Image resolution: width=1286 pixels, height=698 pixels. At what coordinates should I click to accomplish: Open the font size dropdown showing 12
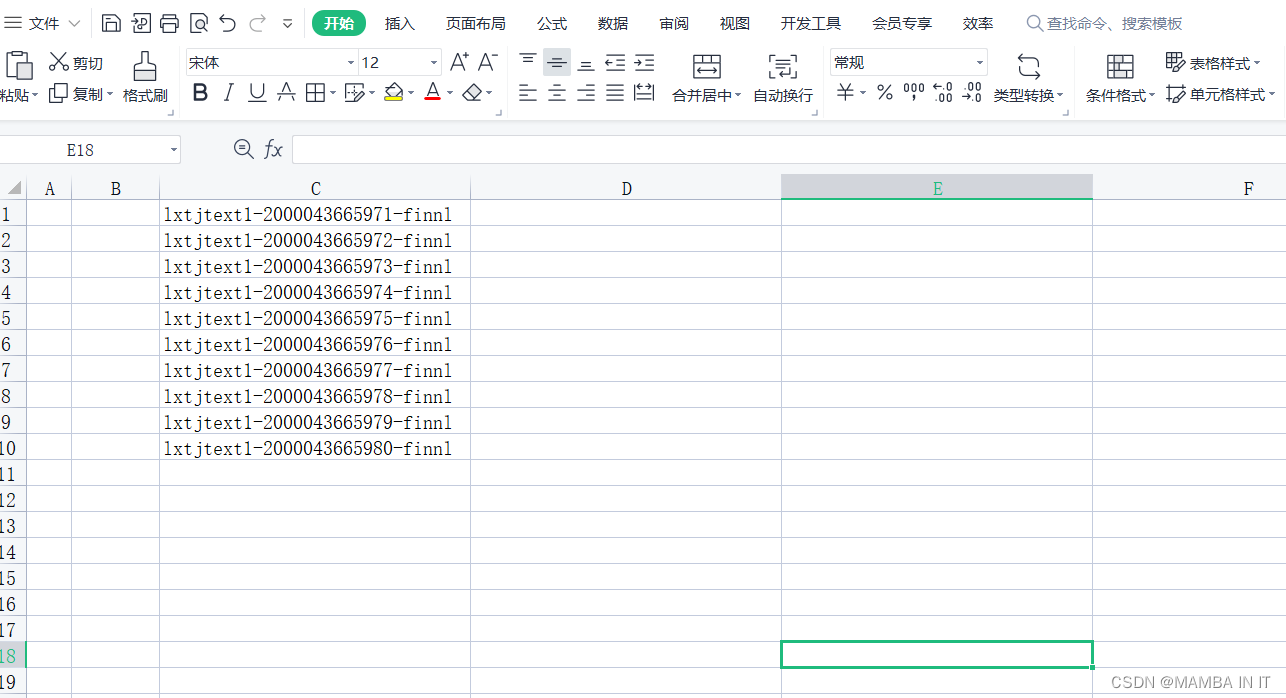click(x=433, y=63)
